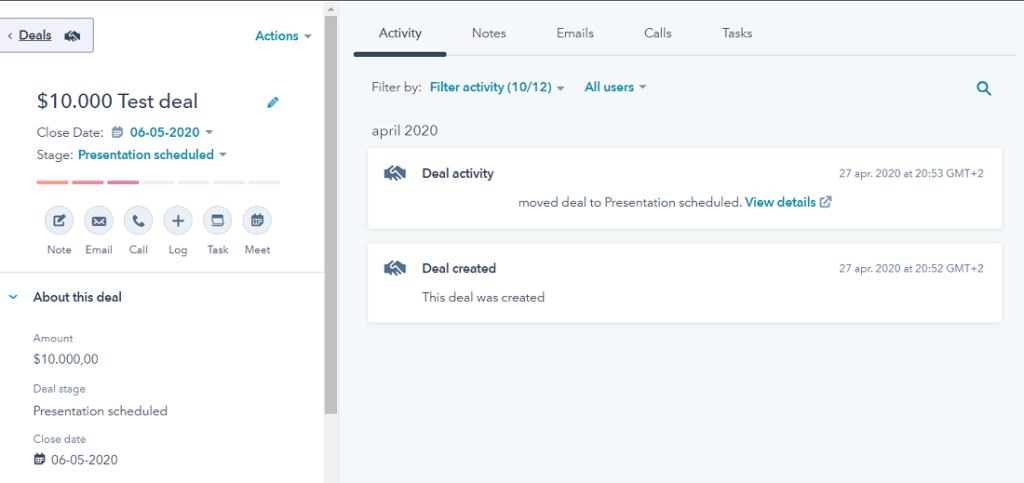1024x483 pixels.
Task: Open the All users filter dropdown
Action: pos(615,88)
